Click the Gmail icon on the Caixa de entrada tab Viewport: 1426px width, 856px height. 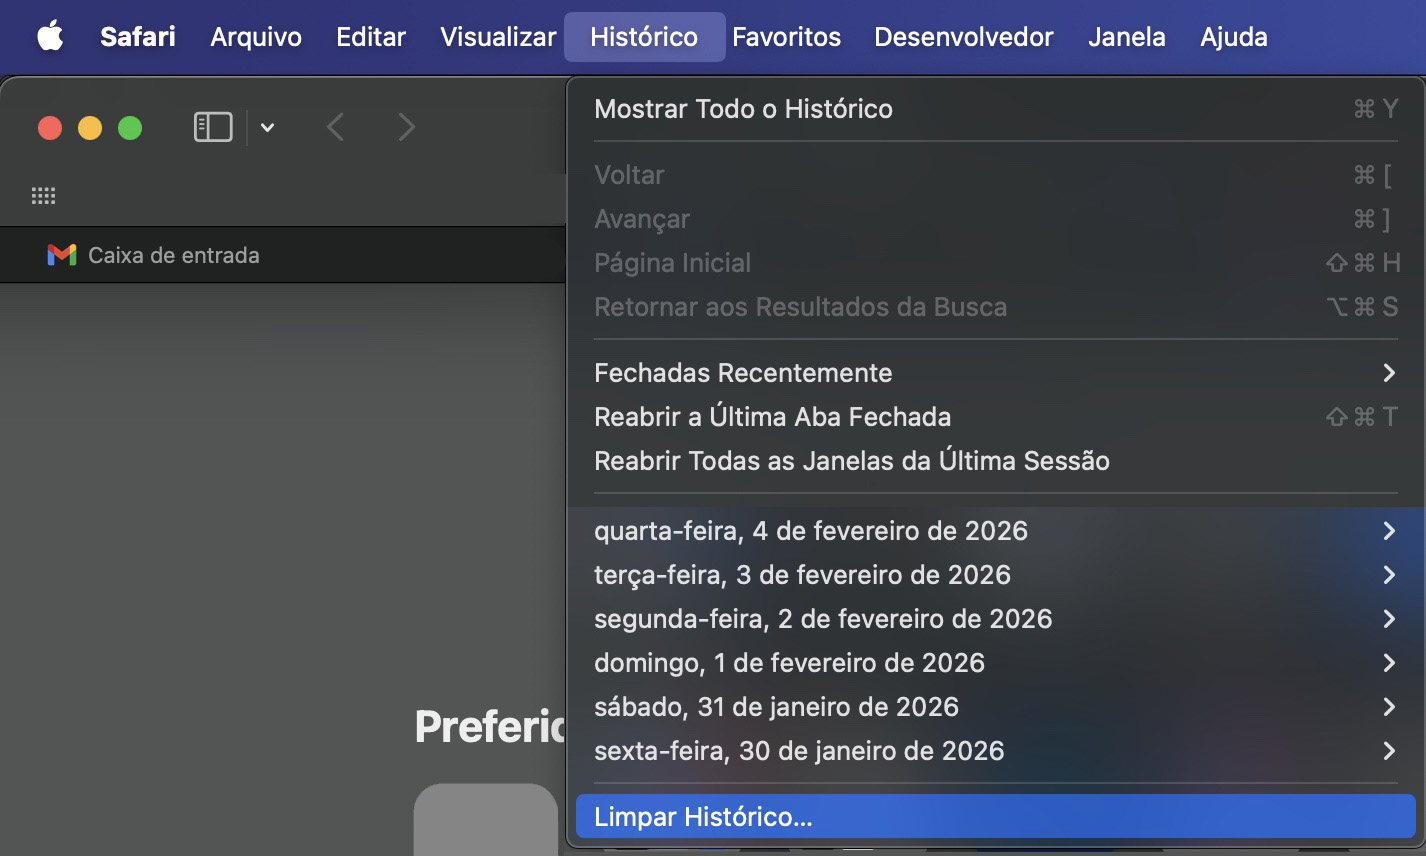[61, 255]
